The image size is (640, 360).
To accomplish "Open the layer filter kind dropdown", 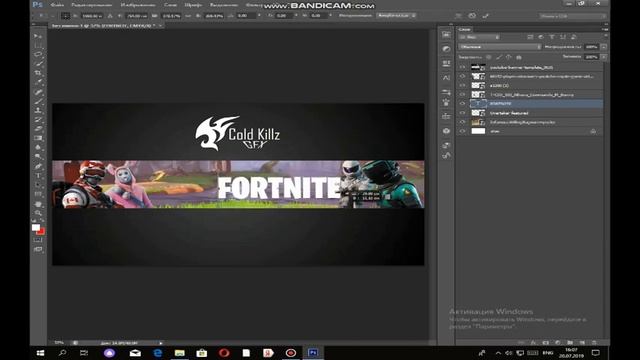I will click(x=479, y=37).
